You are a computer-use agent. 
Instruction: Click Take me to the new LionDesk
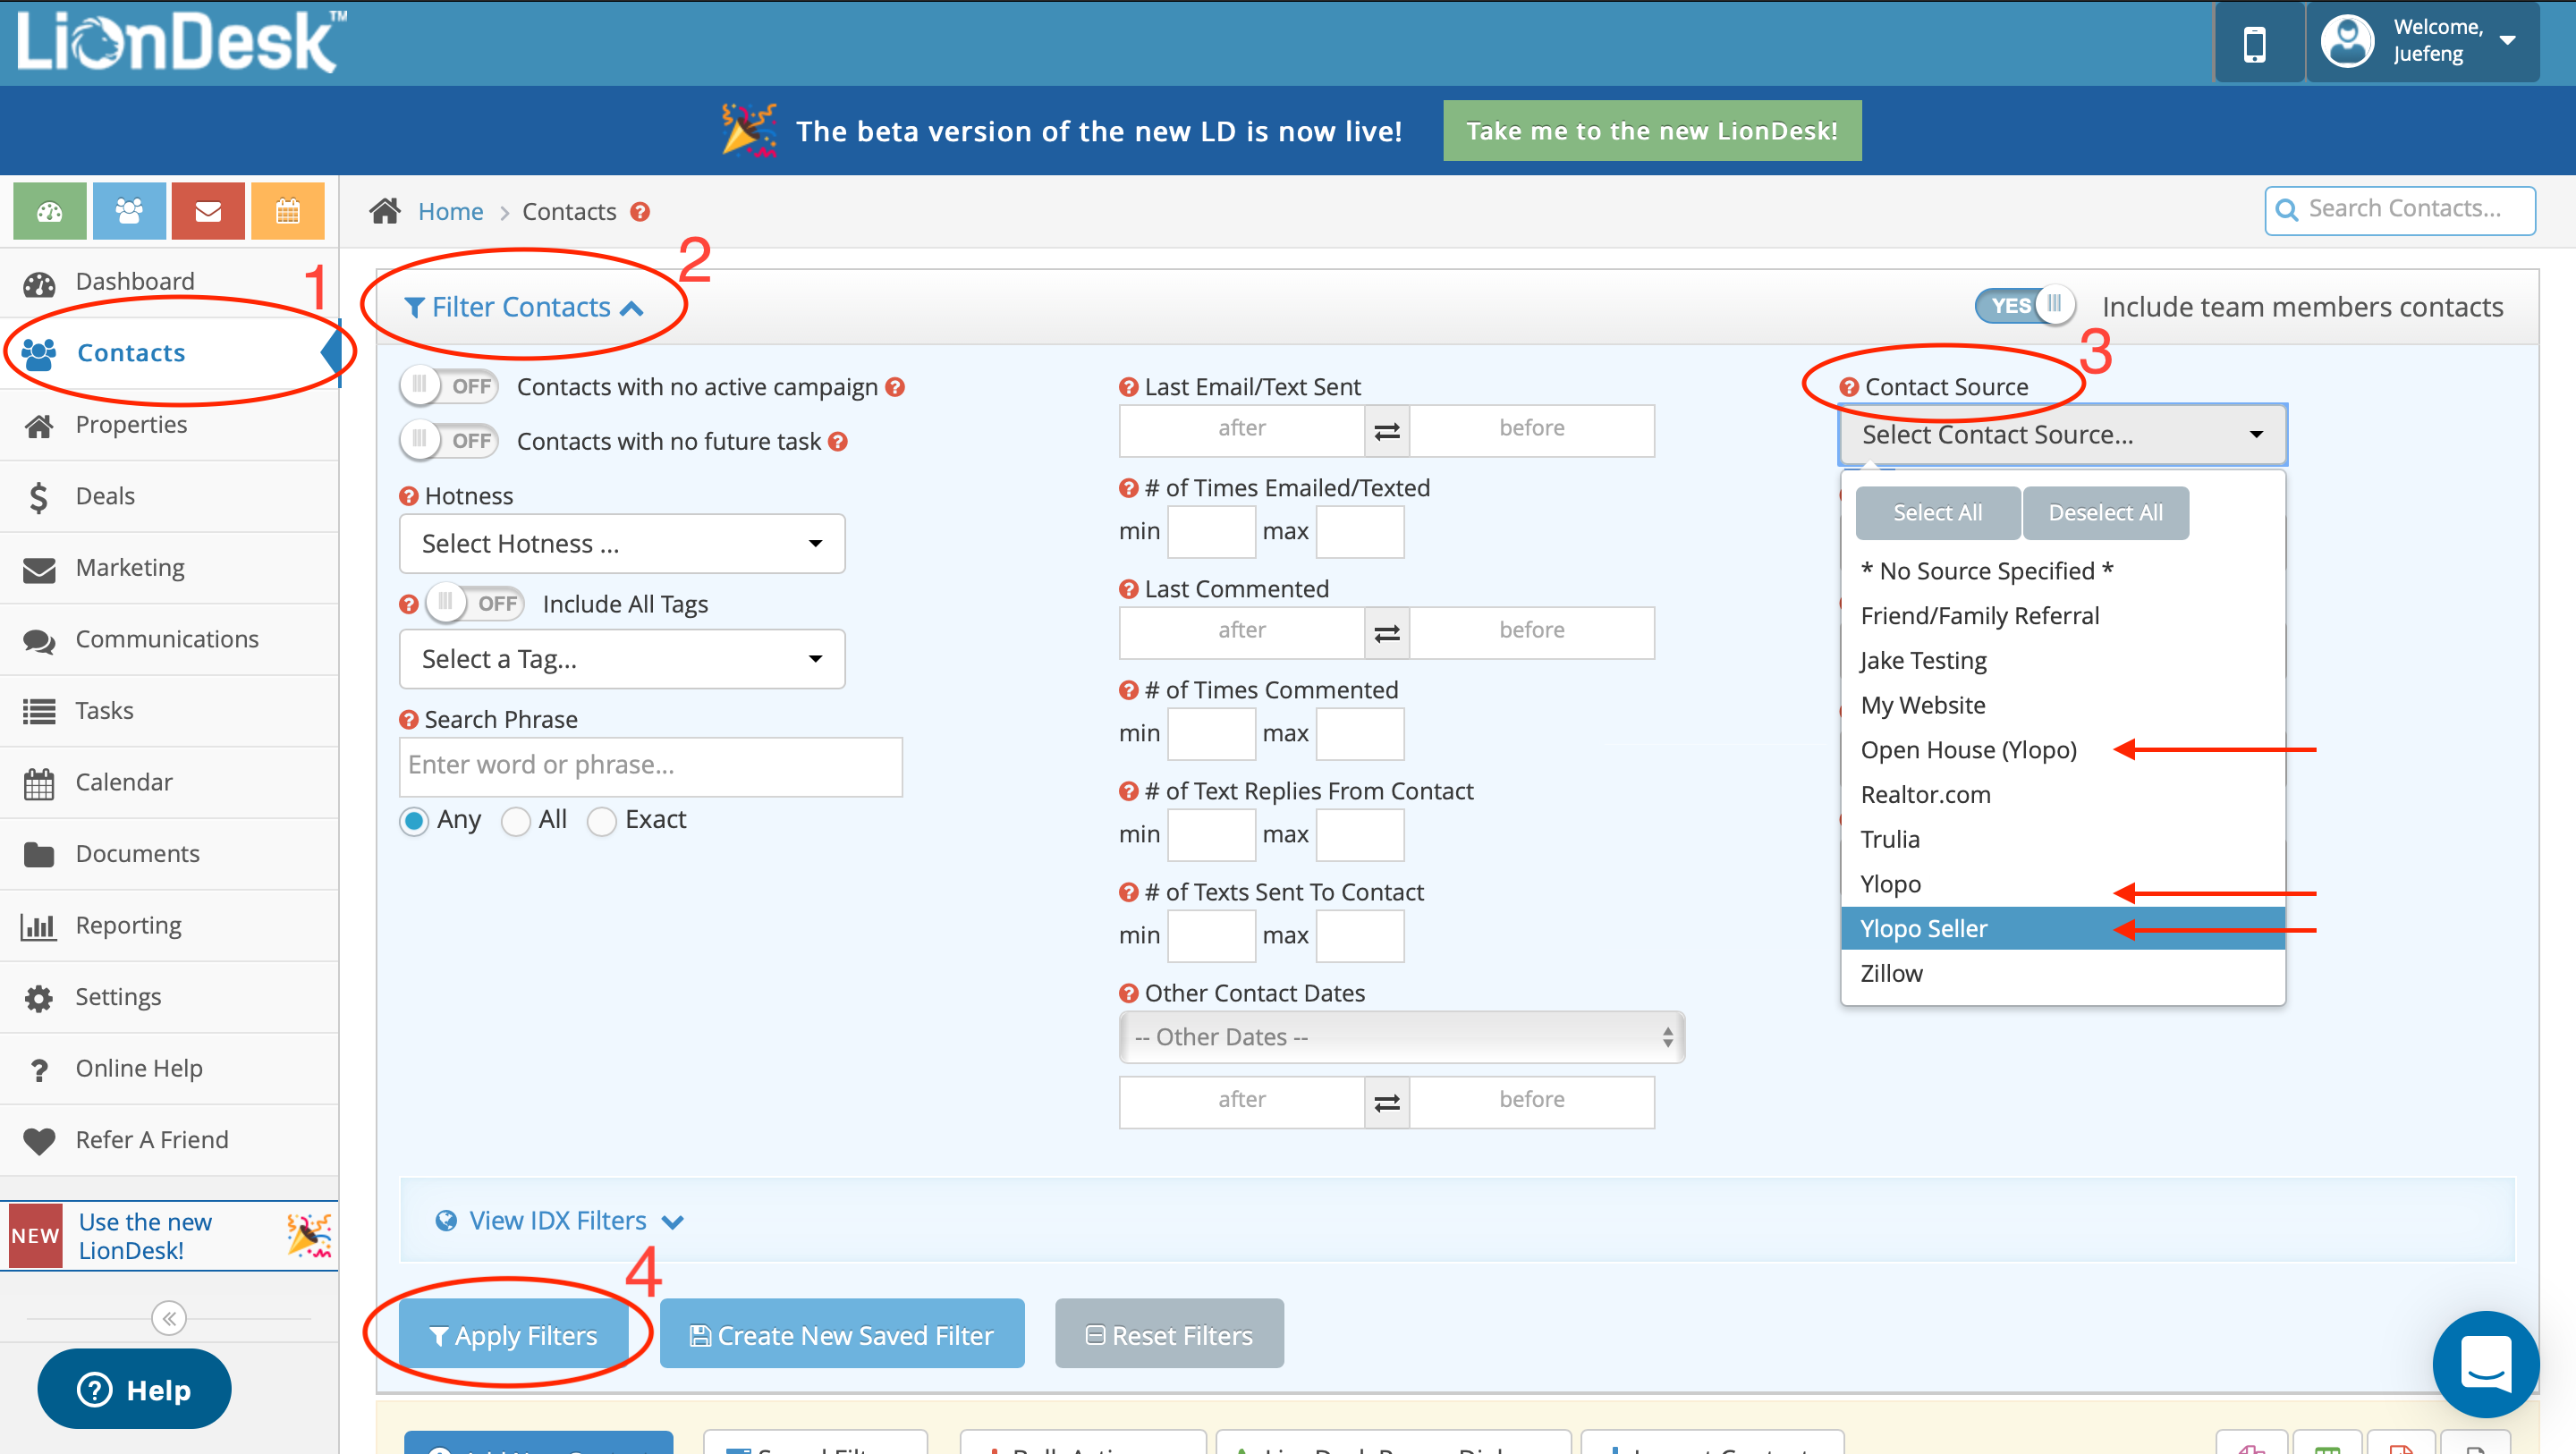click(1651, 130)
